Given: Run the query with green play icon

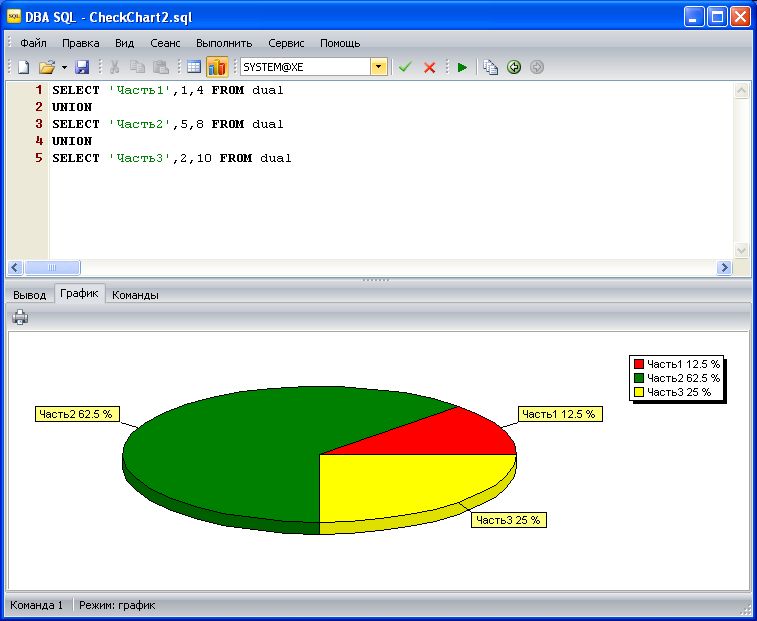Looking at the screenshot, I should 462,67.
